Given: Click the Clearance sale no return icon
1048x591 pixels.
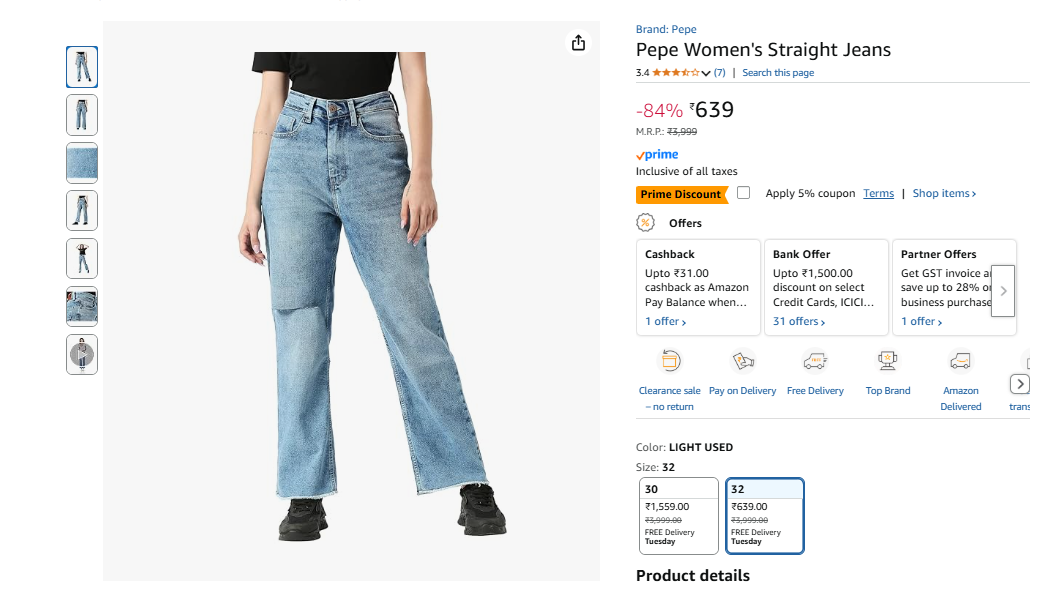Looking at the screenshot, I should pos(670,361).
